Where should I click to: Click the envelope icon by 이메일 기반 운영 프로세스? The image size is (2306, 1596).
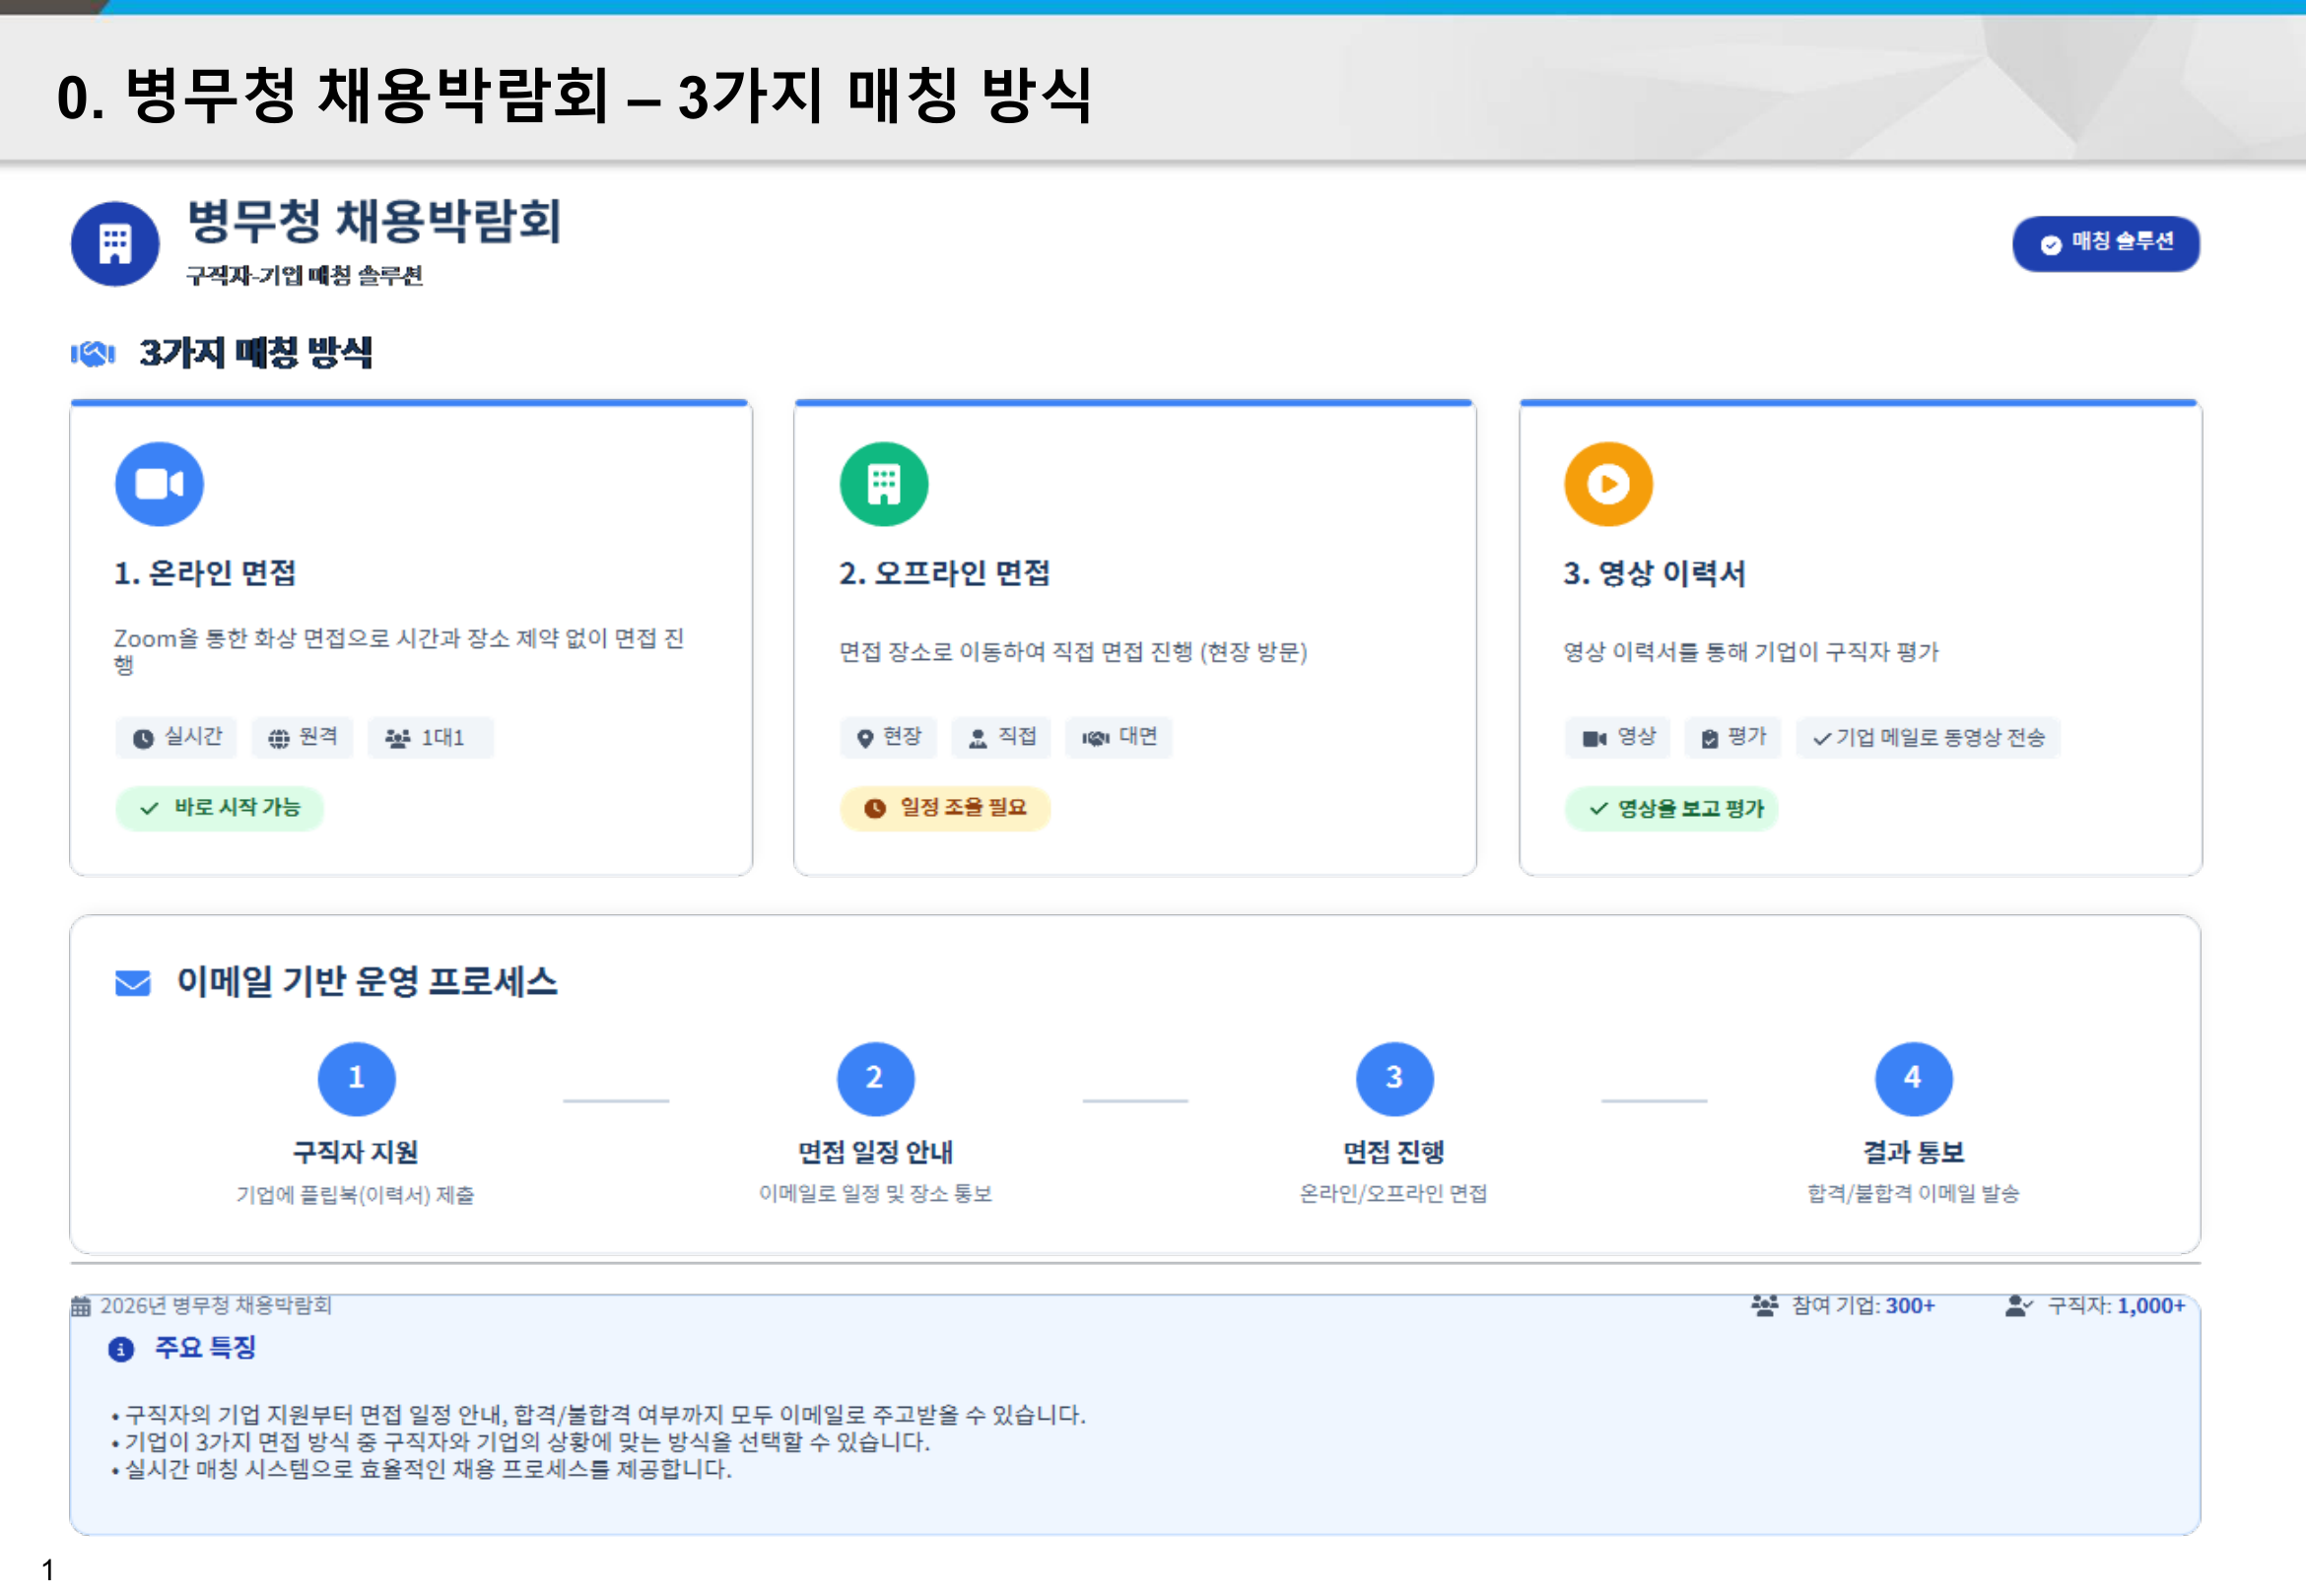pyautogui.click(x=133, y=982)
